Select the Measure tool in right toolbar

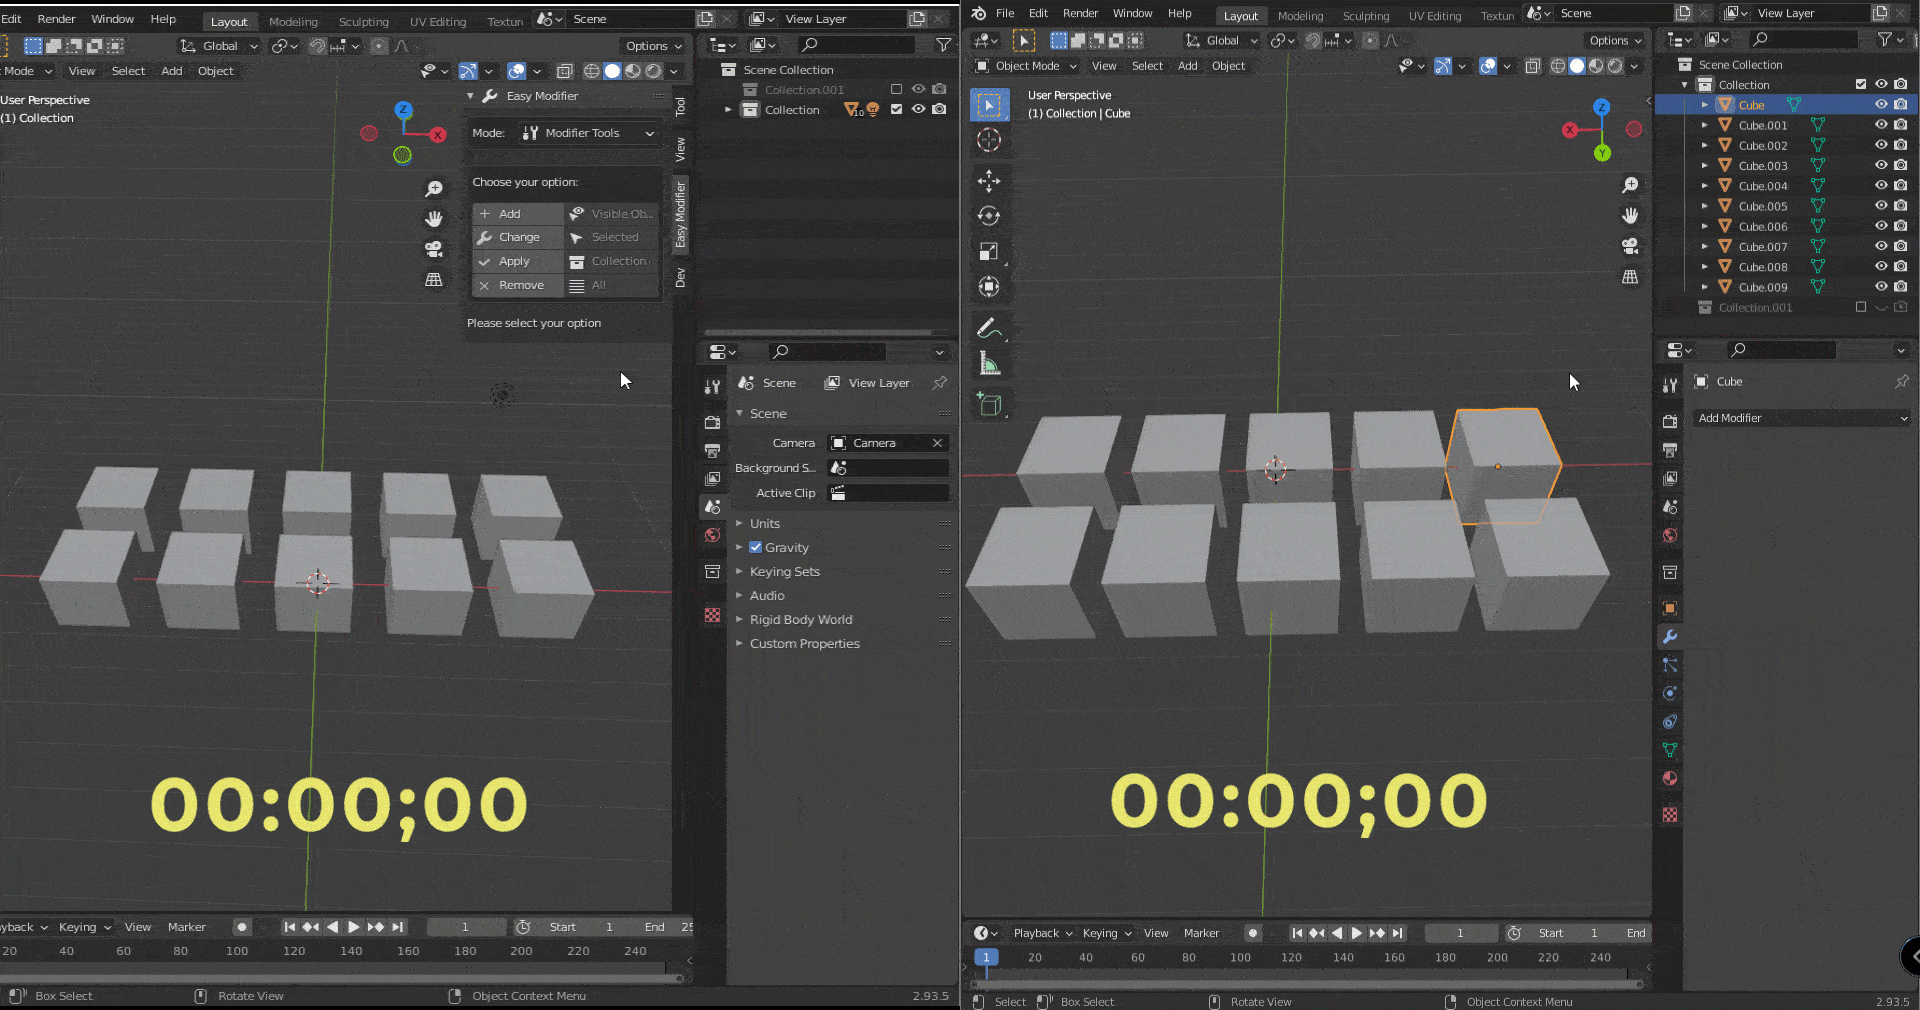click(x=989, y=364)
